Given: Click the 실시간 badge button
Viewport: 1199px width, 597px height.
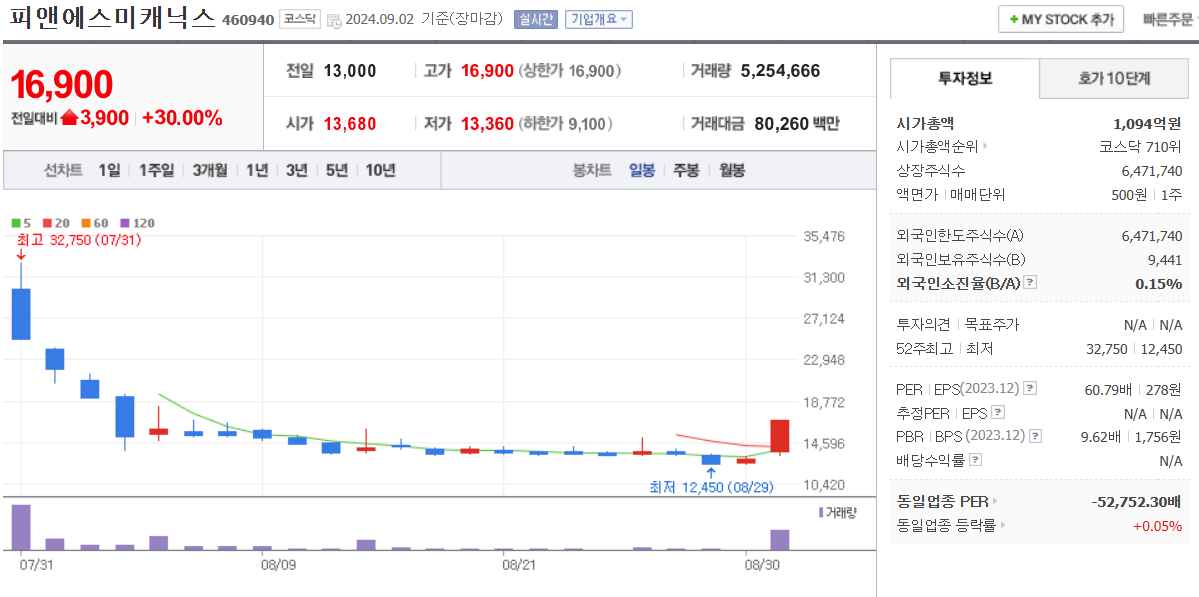Looking at the screenshot, I should (x=537, y=19).
